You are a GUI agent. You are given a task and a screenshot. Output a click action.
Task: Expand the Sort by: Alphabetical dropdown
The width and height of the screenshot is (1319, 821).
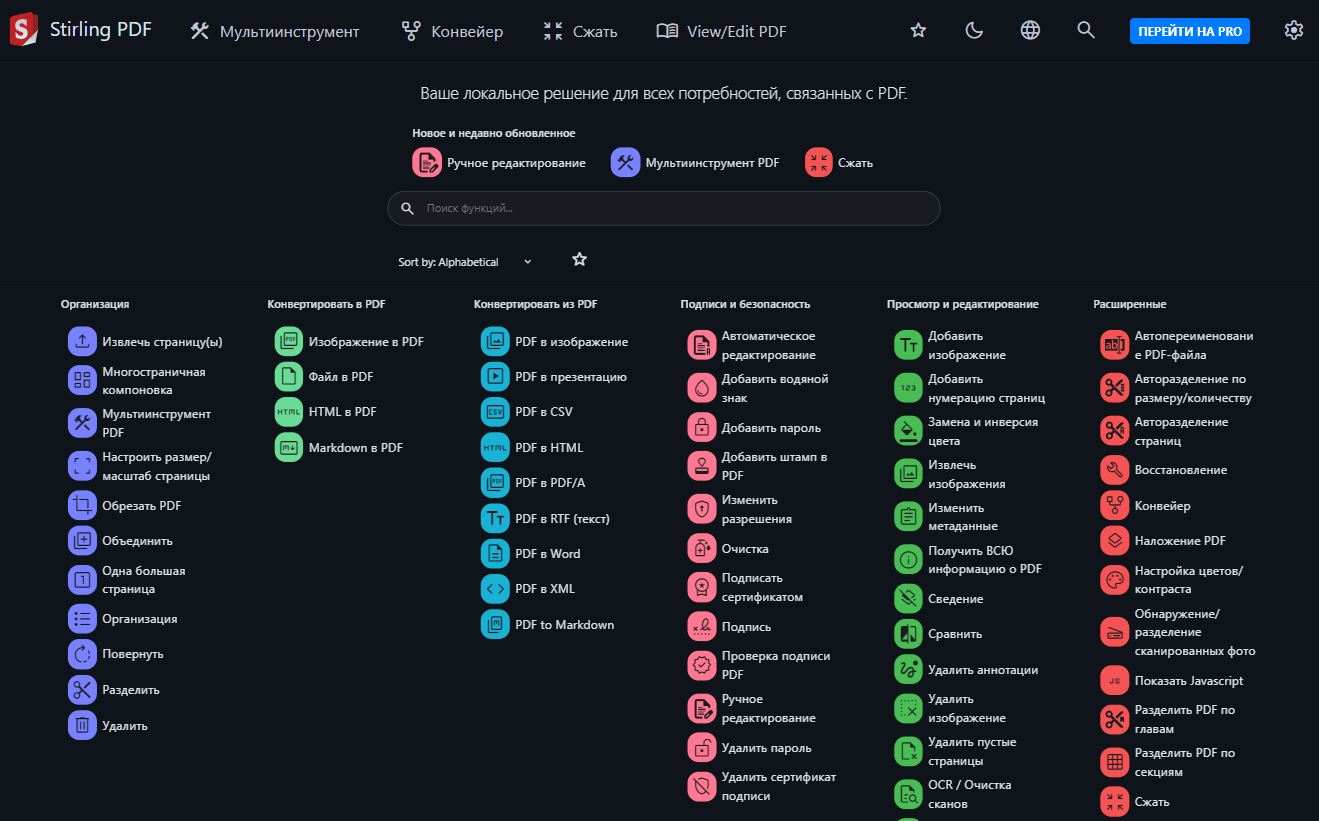pos(466,262)
